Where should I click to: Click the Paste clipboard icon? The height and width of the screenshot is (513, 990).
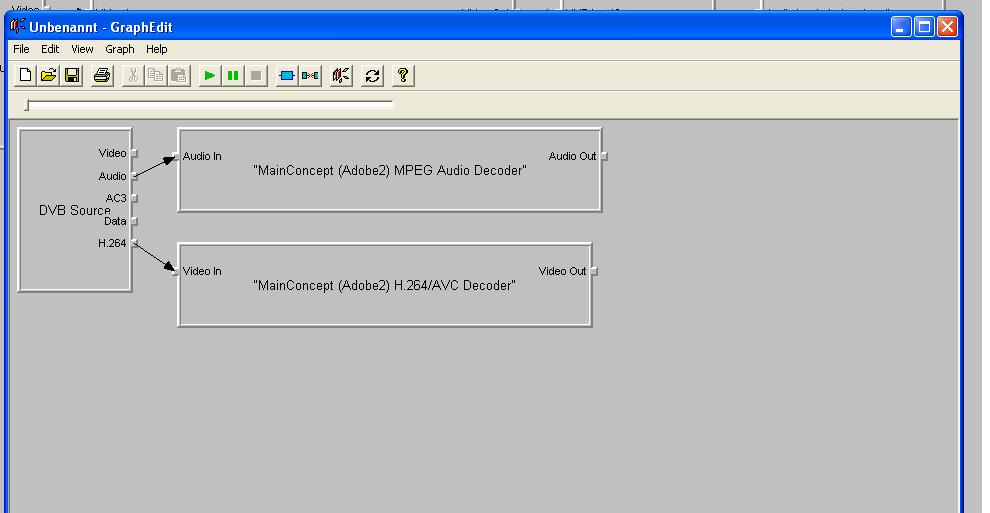tap(179, 76)
